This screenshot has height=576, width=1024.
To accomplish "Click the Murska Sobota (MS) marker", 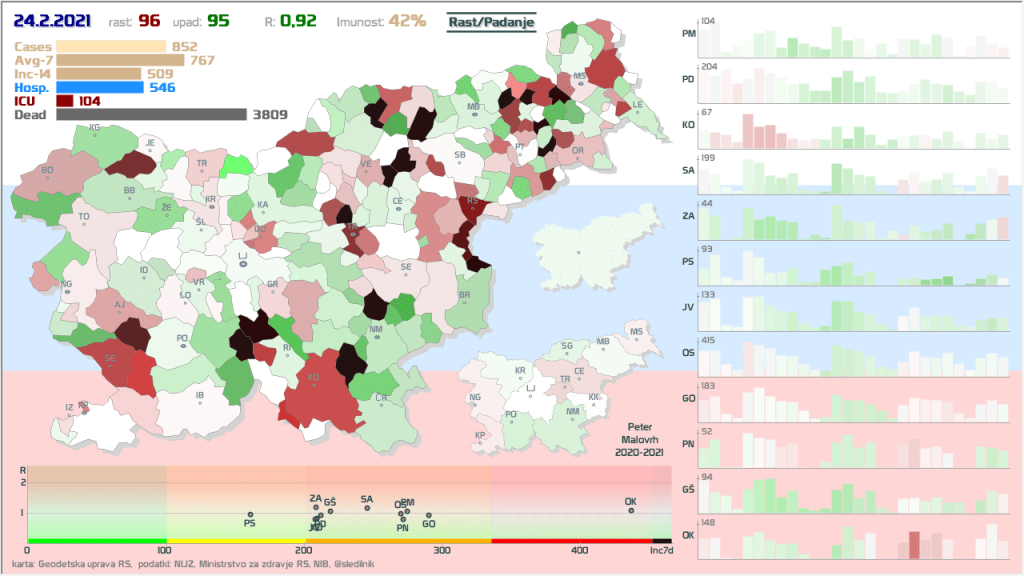I will (579, 84).
